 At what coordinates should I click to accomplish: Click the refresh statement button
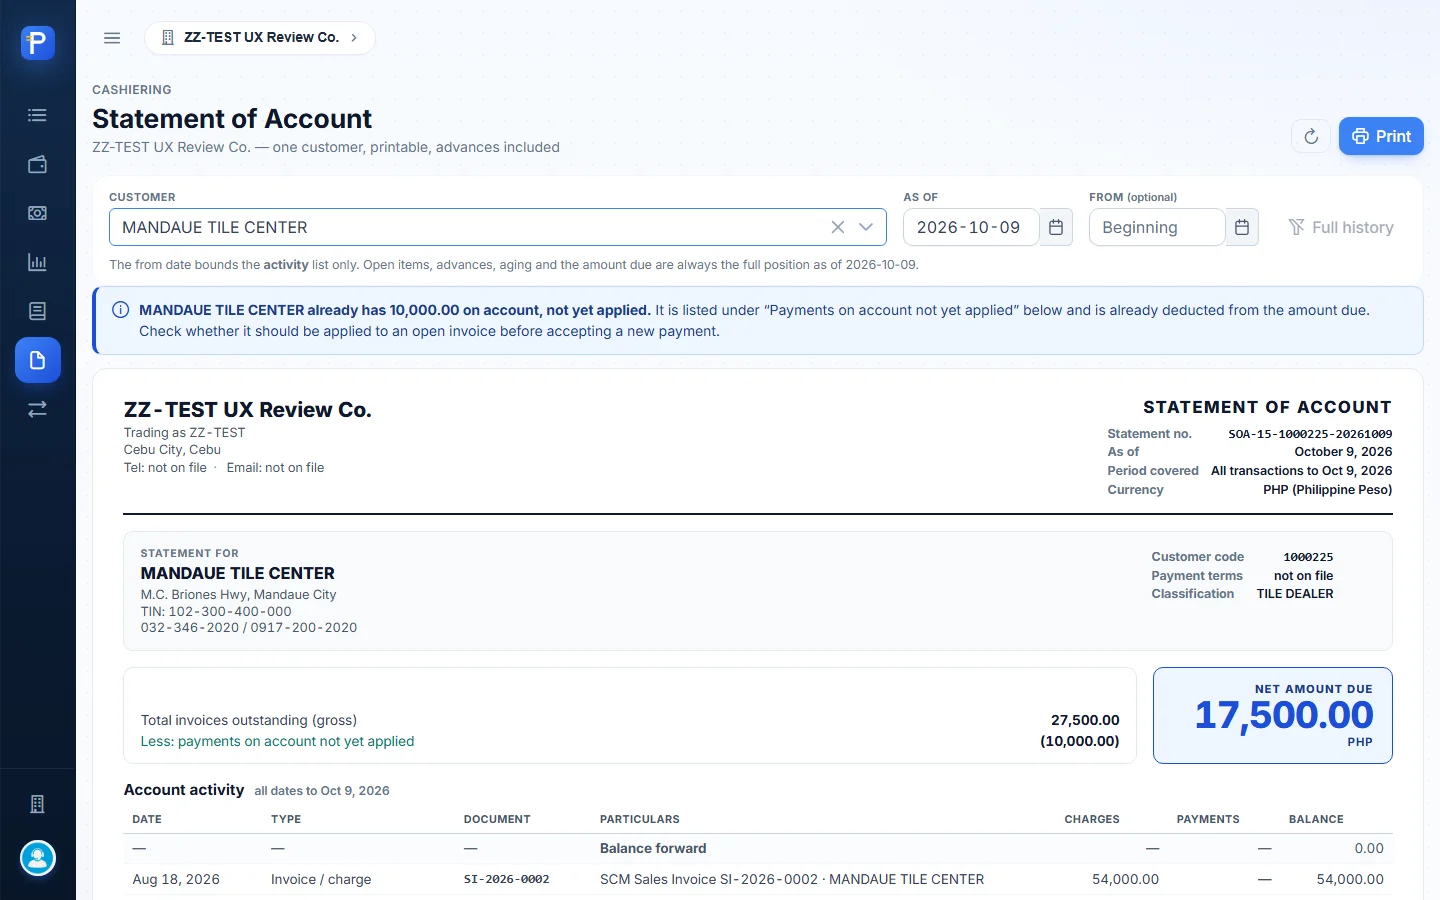pos(1311,136)
